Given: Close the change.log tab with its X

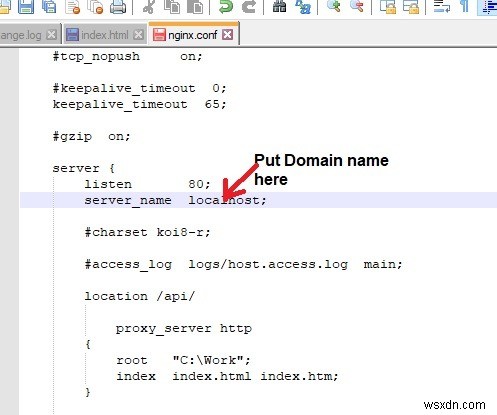Looking at the screenshot, I should (51, 35).
